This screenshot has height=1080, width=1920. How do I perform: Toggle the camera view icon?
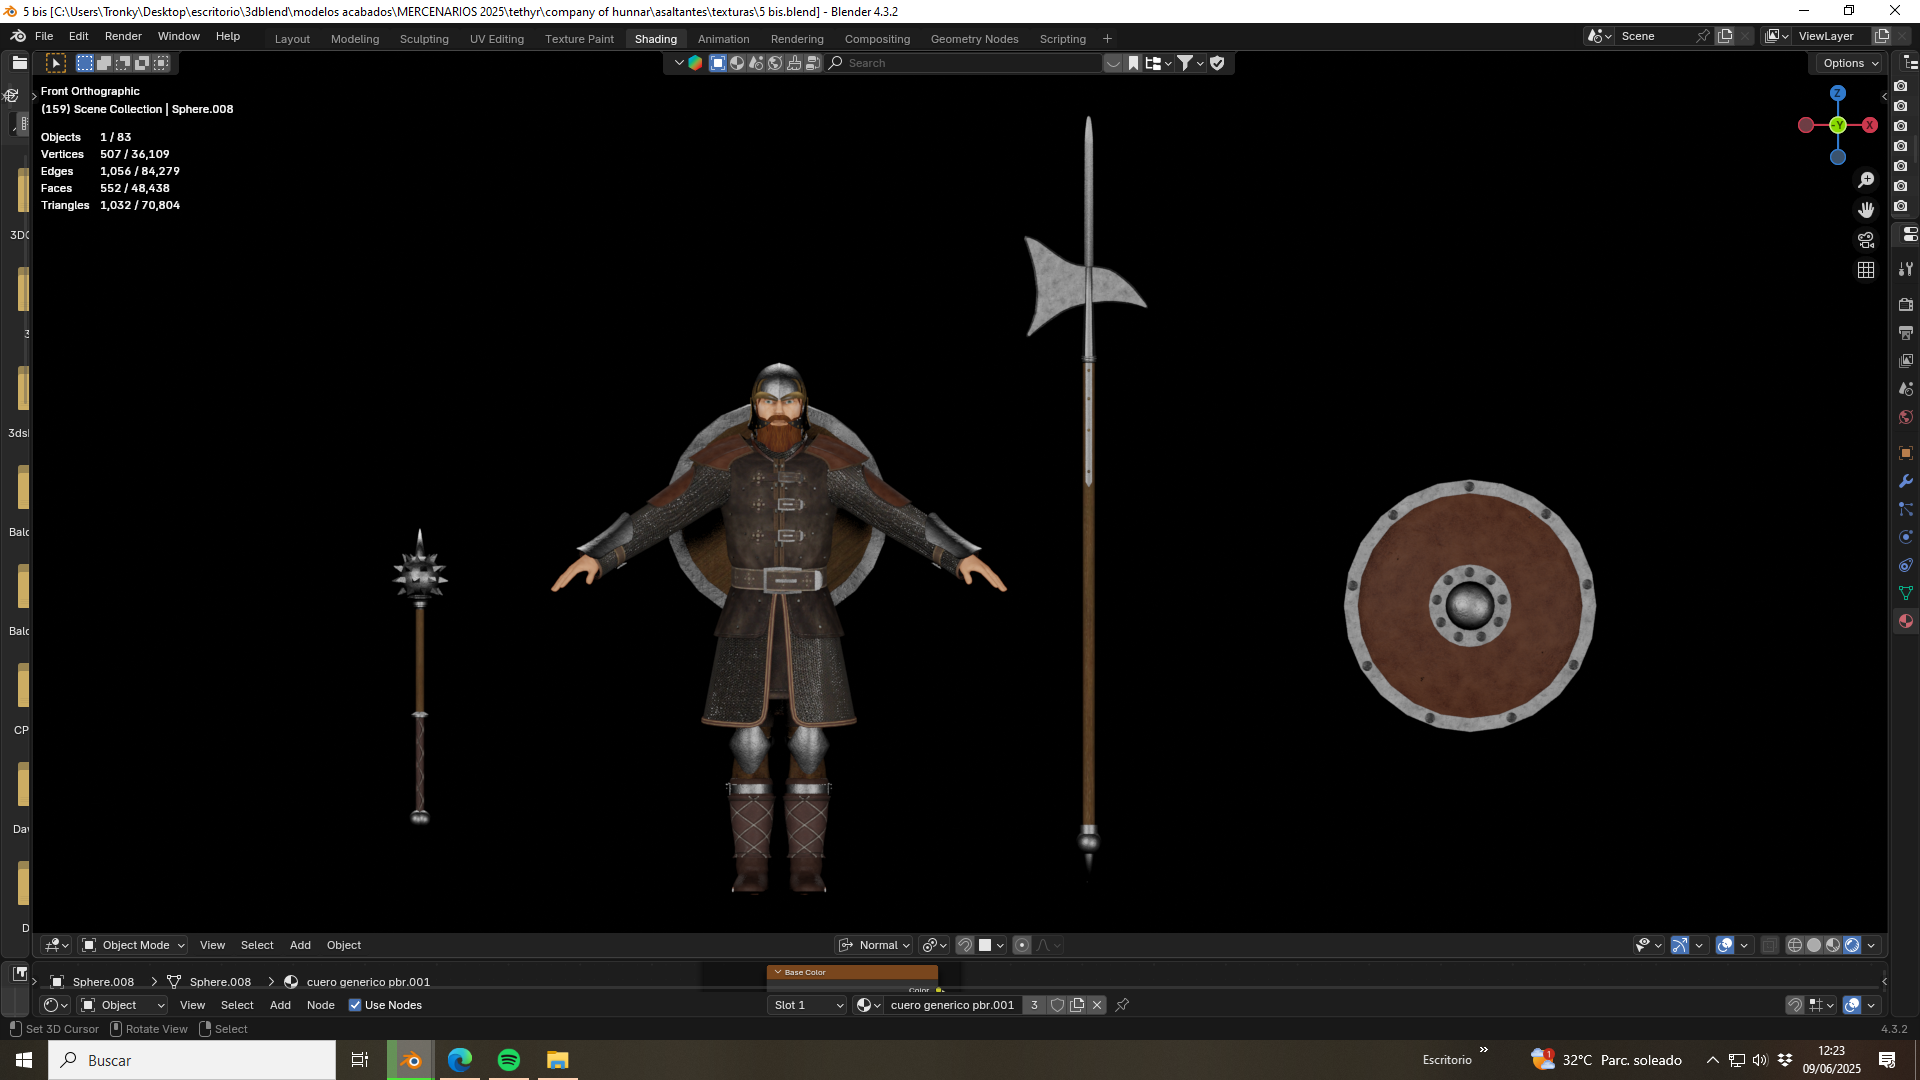click(x=1866, y=240)
